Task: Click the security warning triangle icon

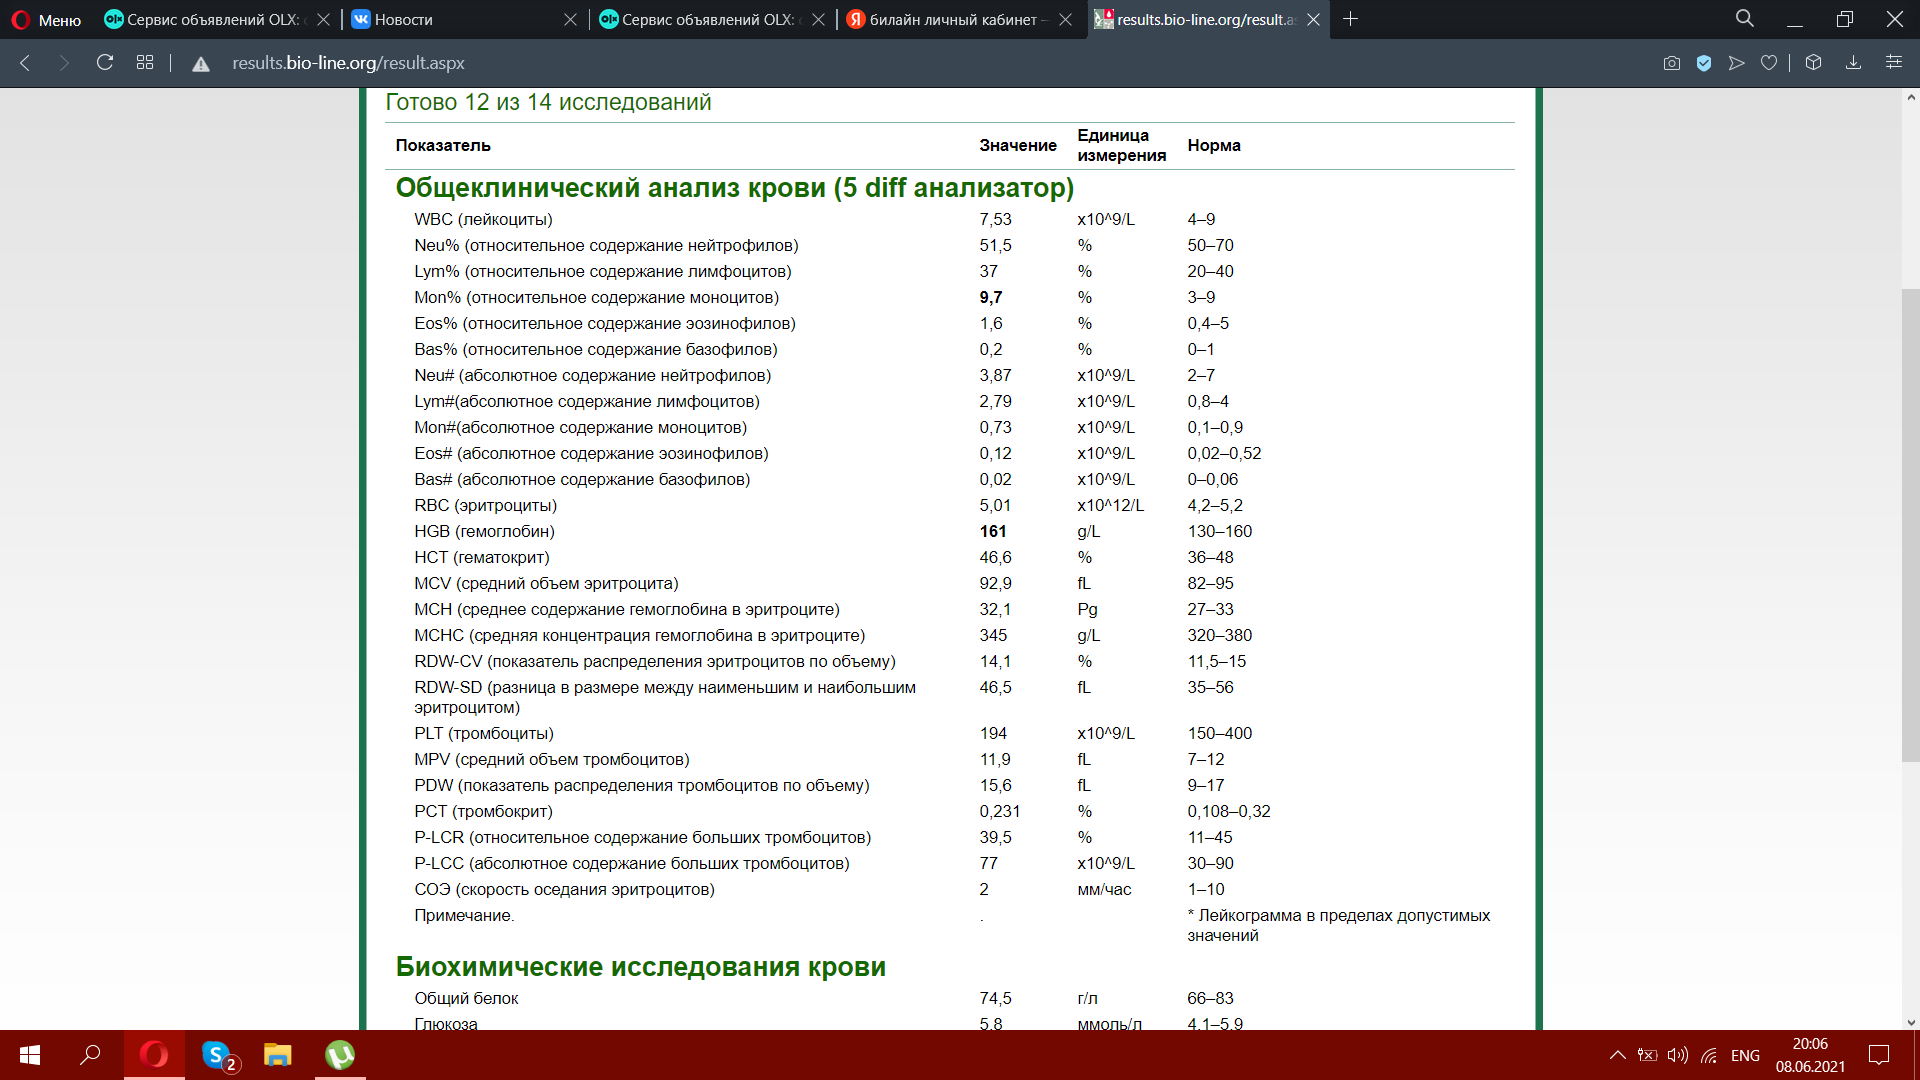Action: 201,63
